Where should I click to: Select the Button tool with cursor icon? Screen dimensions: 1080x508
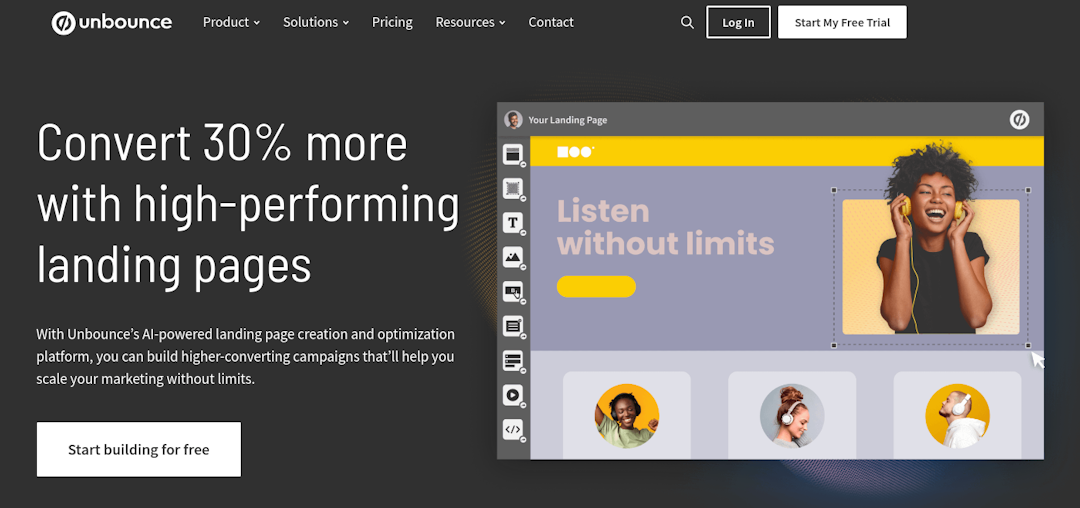[512, 292]
